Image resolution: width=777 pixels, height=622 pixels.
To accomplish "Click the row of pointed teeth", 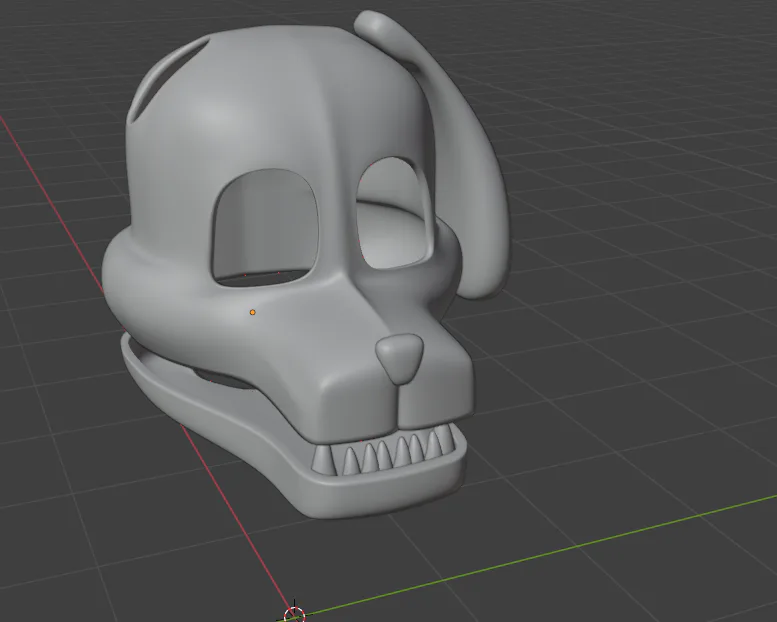I will (x=384, y=451).
